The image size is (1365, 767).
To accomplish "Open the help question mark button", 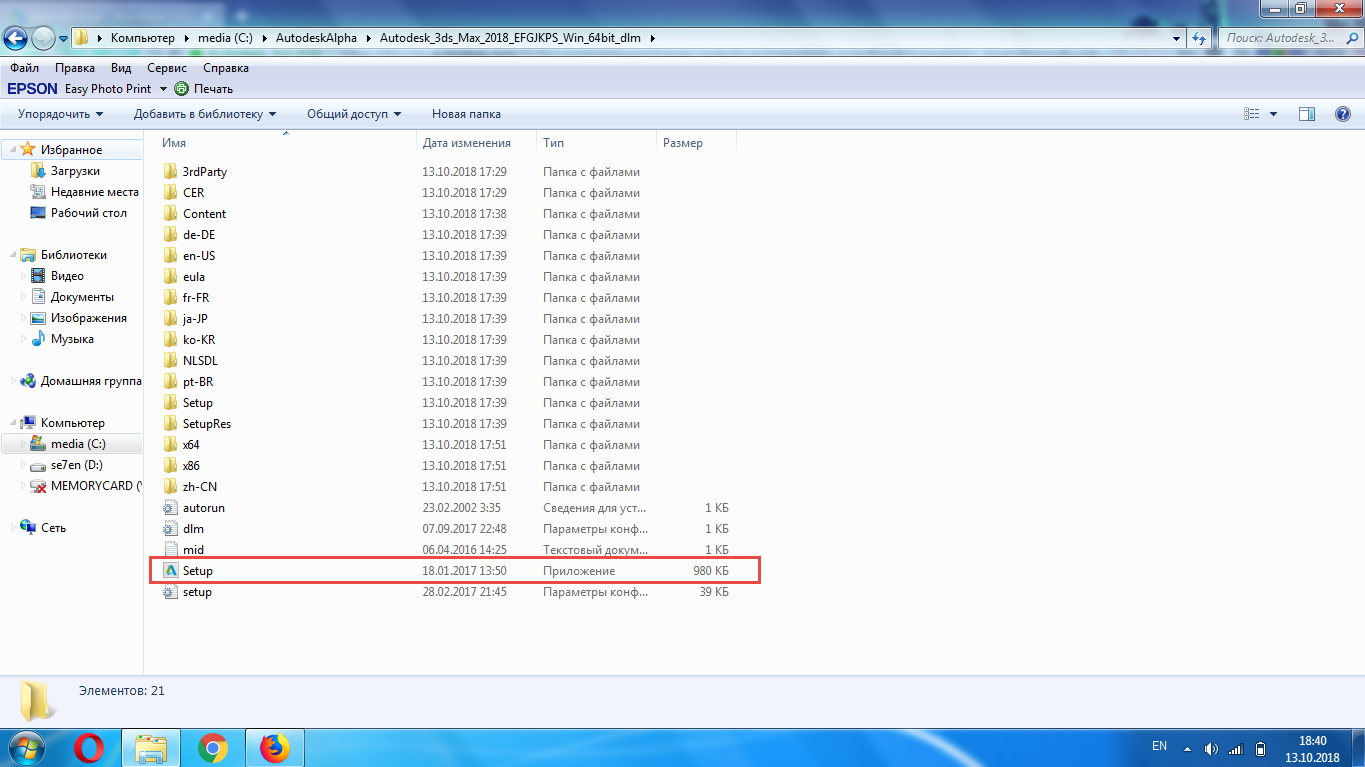I will [x=1343, y=114].
